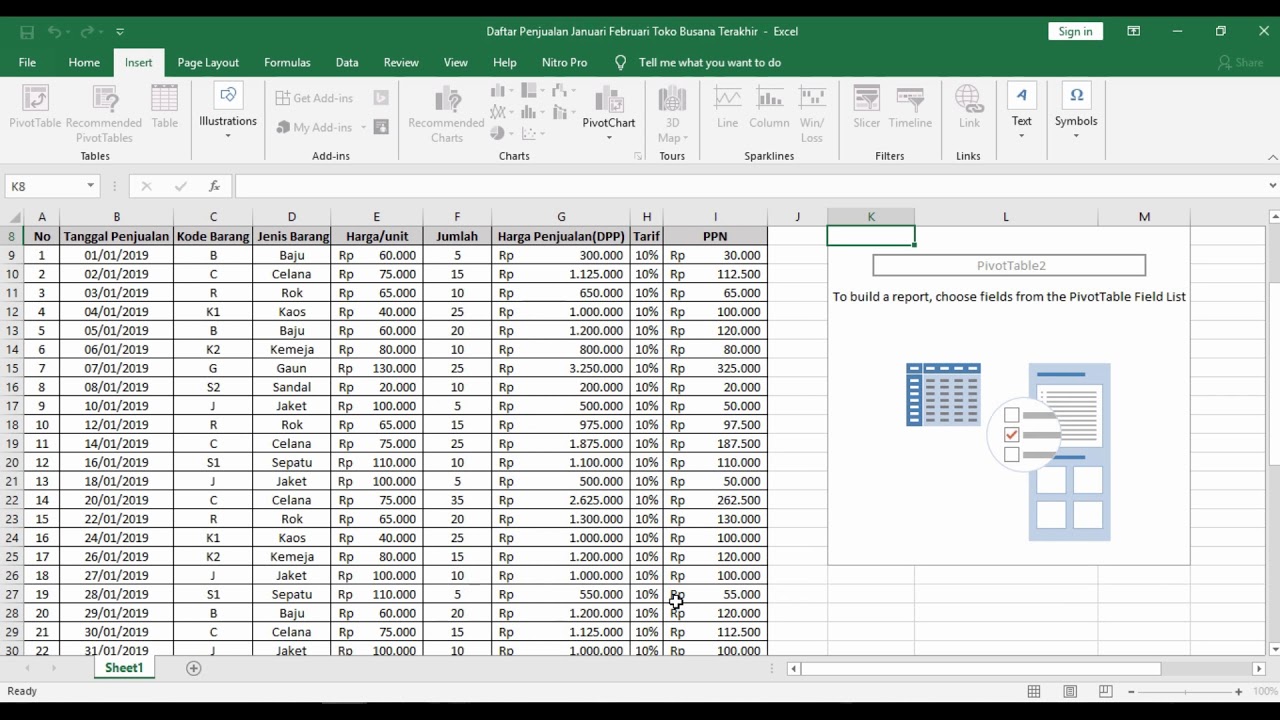This screenshot has height=720, width=1280.
Task: Click the lightbulb Tell me icon
Action: coord(620,62)
